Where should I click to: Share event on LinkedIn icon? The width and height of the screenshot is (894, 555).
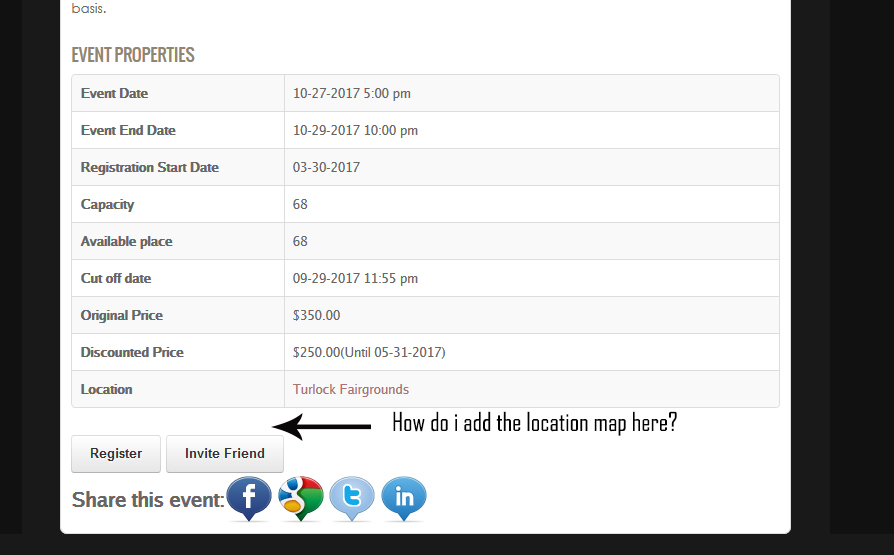(x=404, y=497)
